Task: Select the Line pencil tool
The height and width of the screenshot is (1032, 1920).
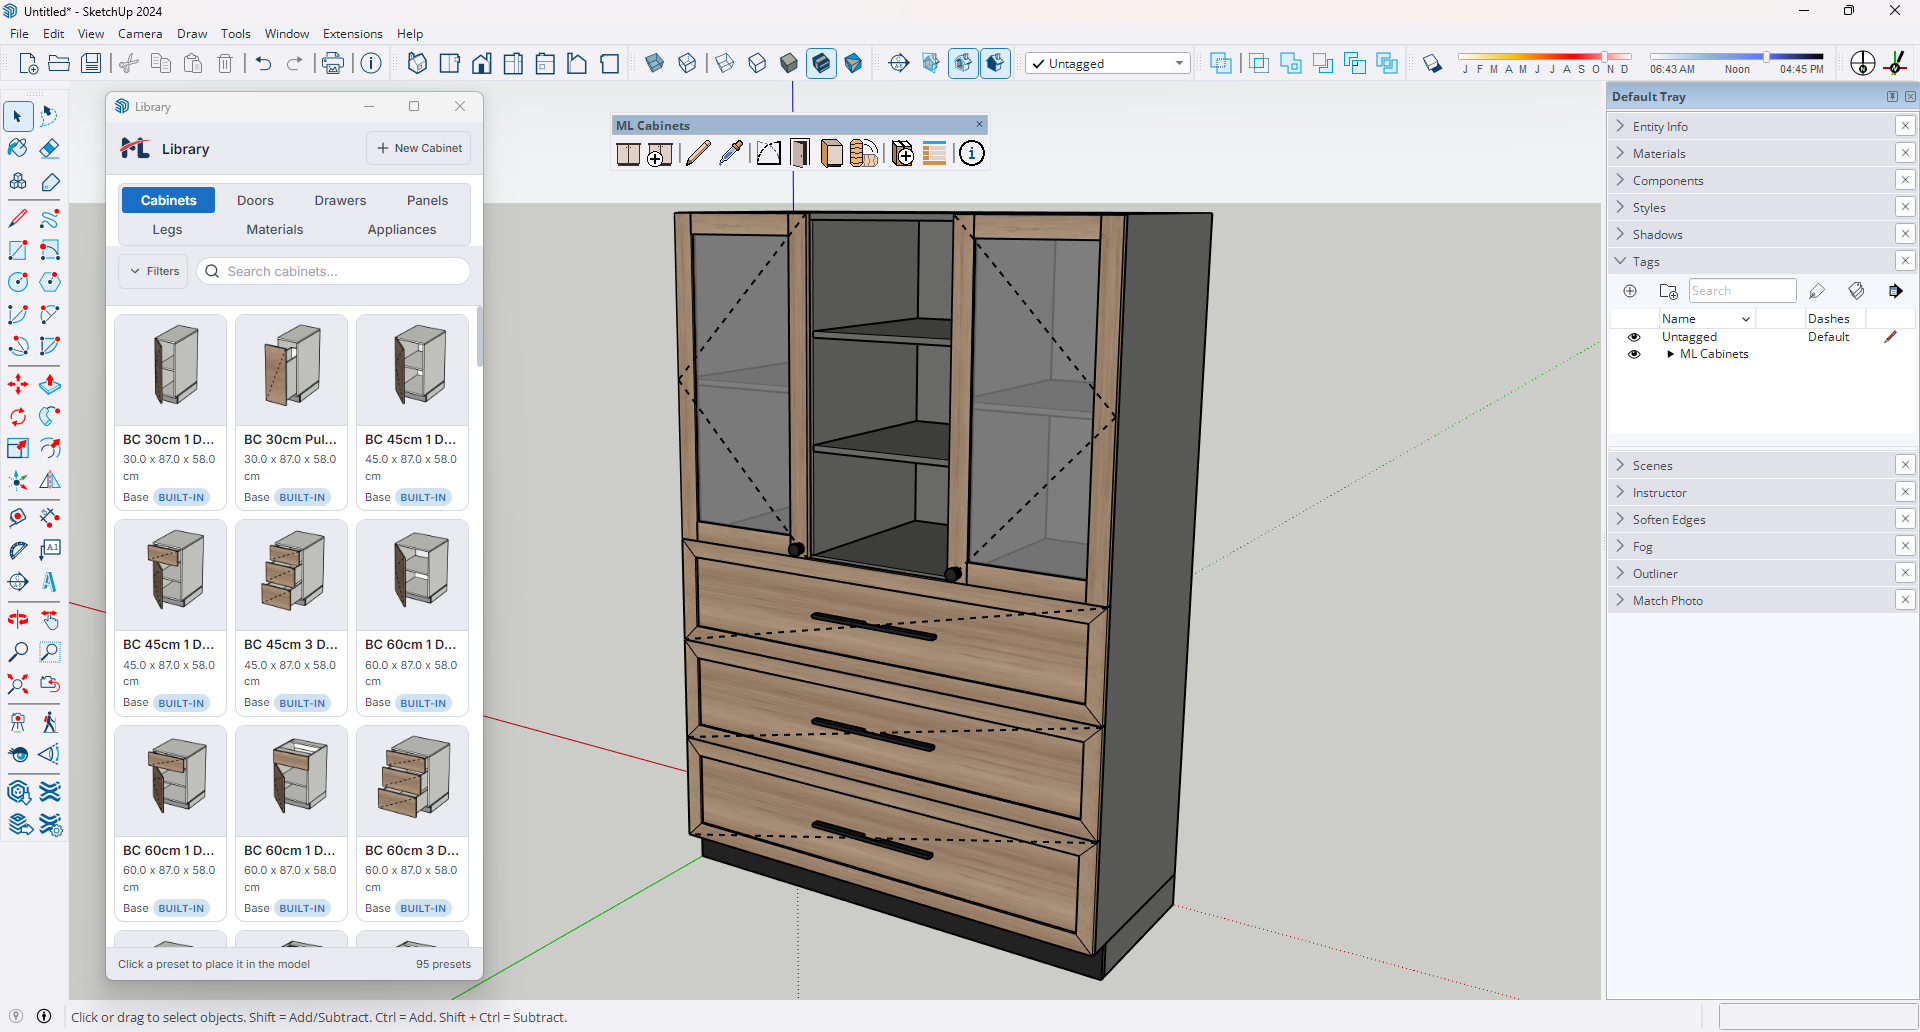Action: (18, 218)
